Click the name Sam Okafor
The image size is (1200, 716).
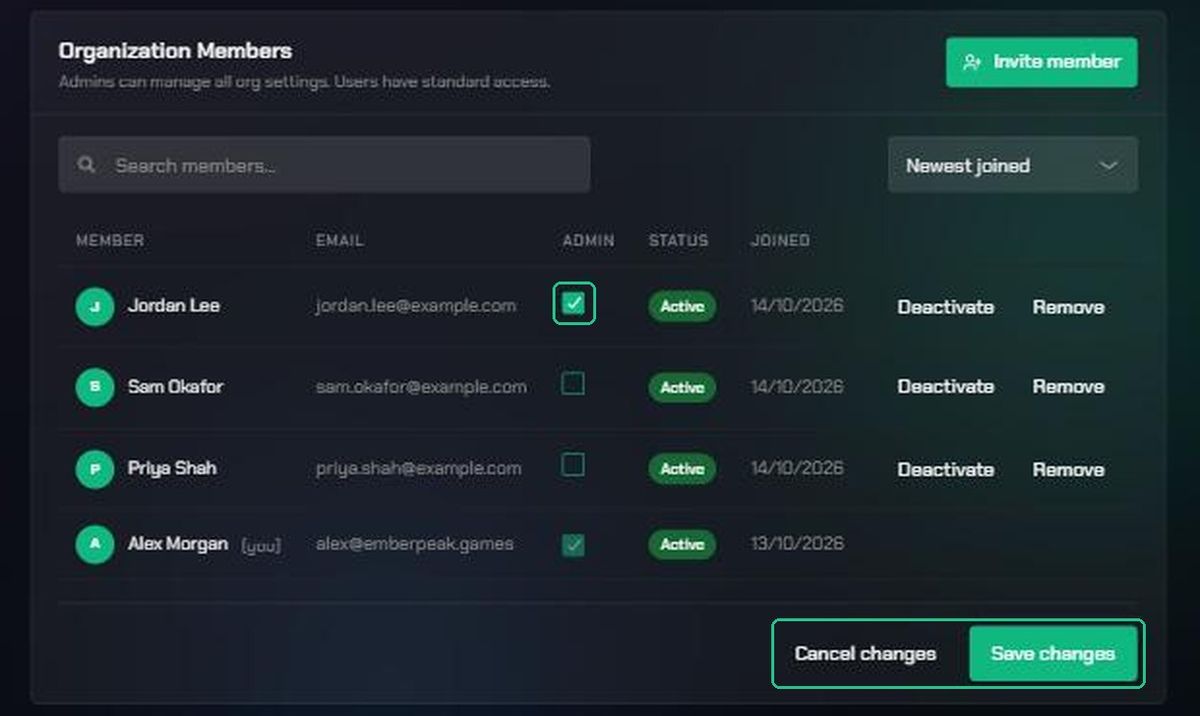click(x=176, y=387)
